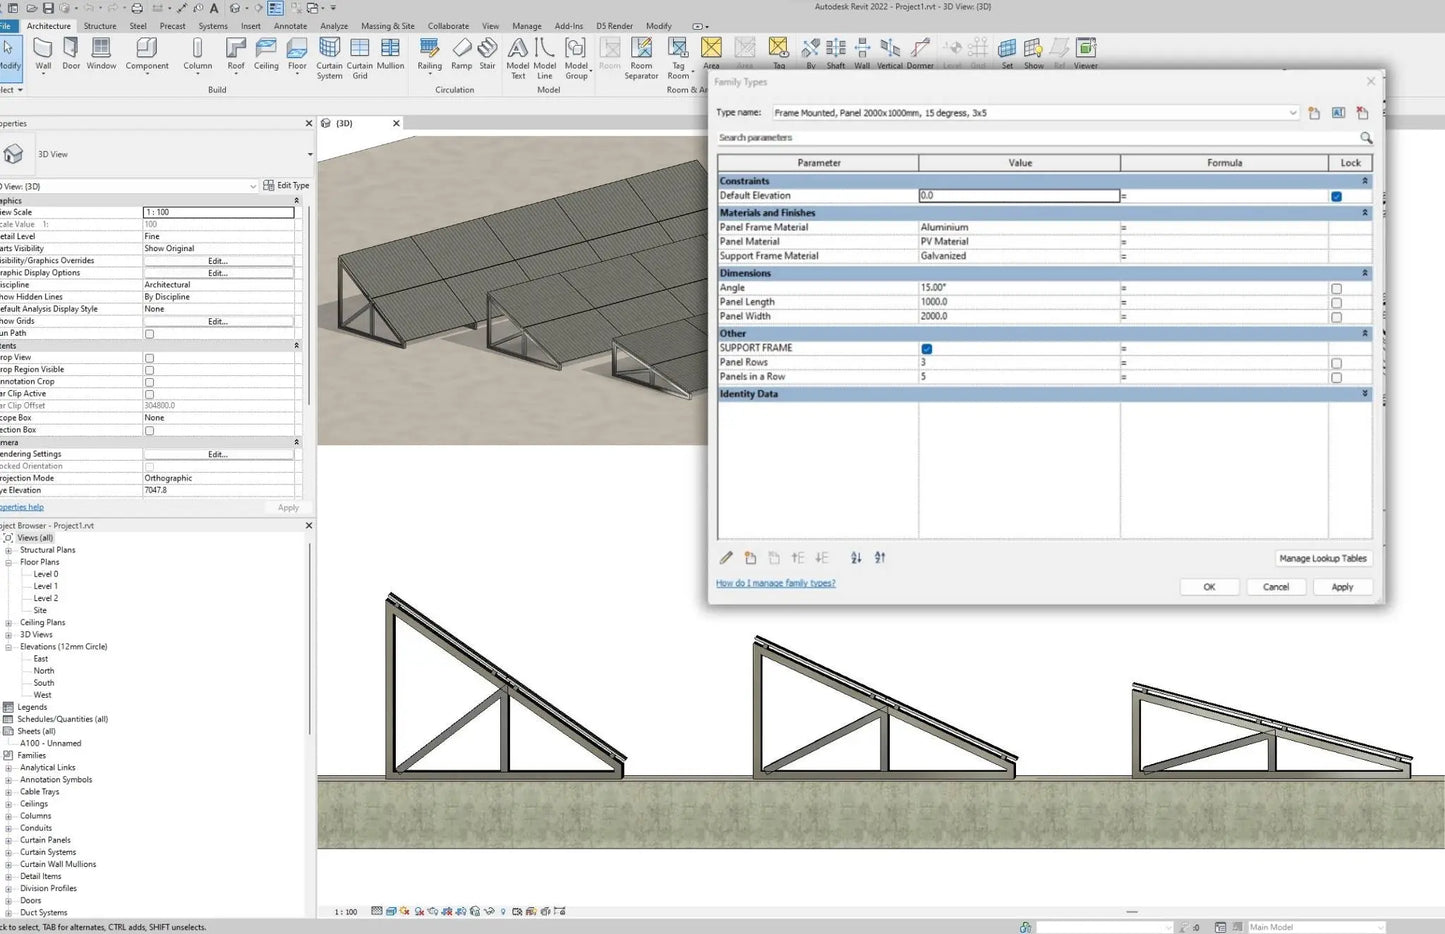Click the Door tool icon
Viewport: 1445px width, 934px height.
coord(71,53)
